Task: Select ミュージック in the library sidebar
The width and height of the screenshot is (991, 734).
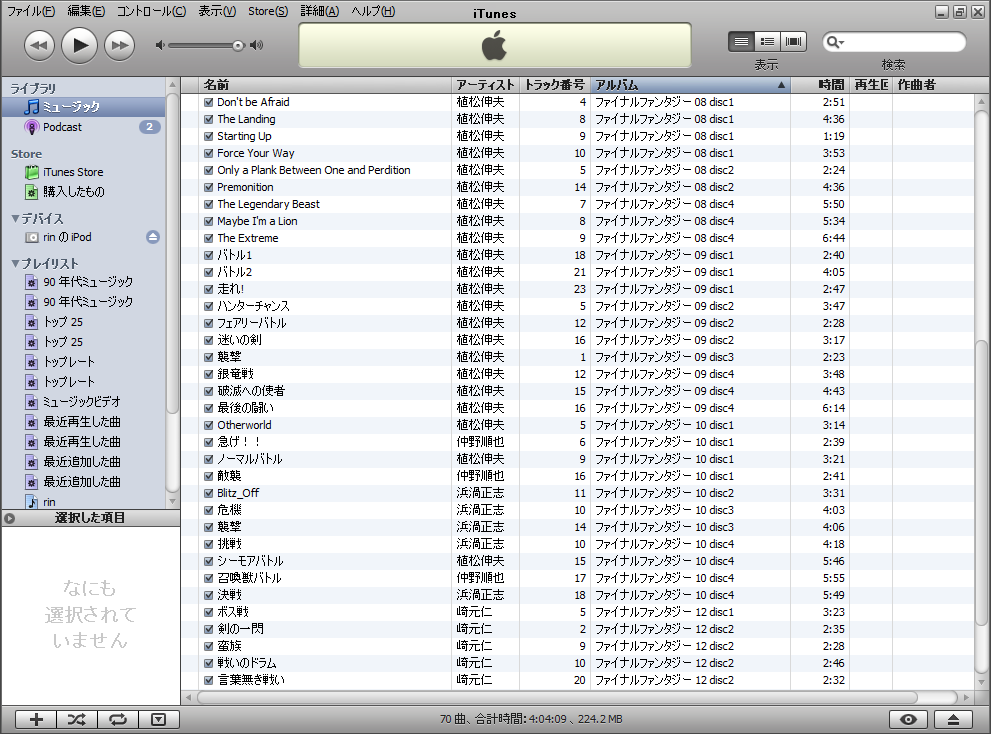Action: [x=83, y=107]
